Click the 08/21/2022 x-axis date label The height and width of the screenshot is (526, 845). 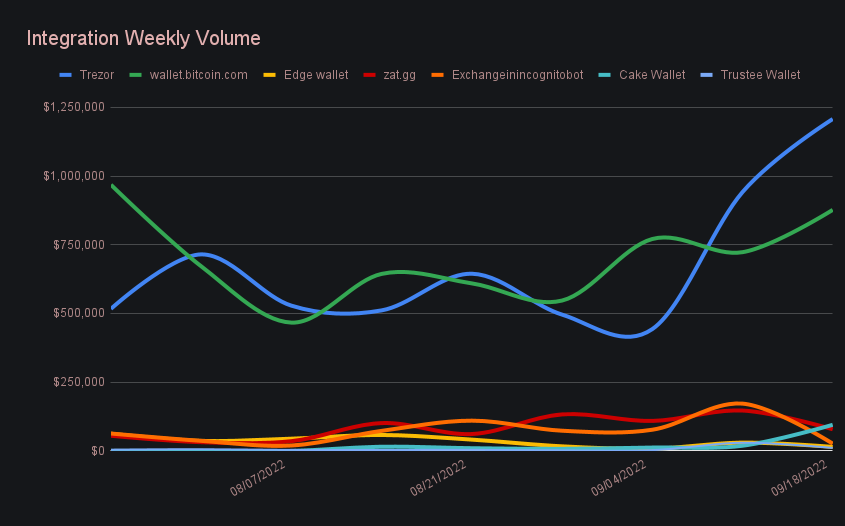438,479
